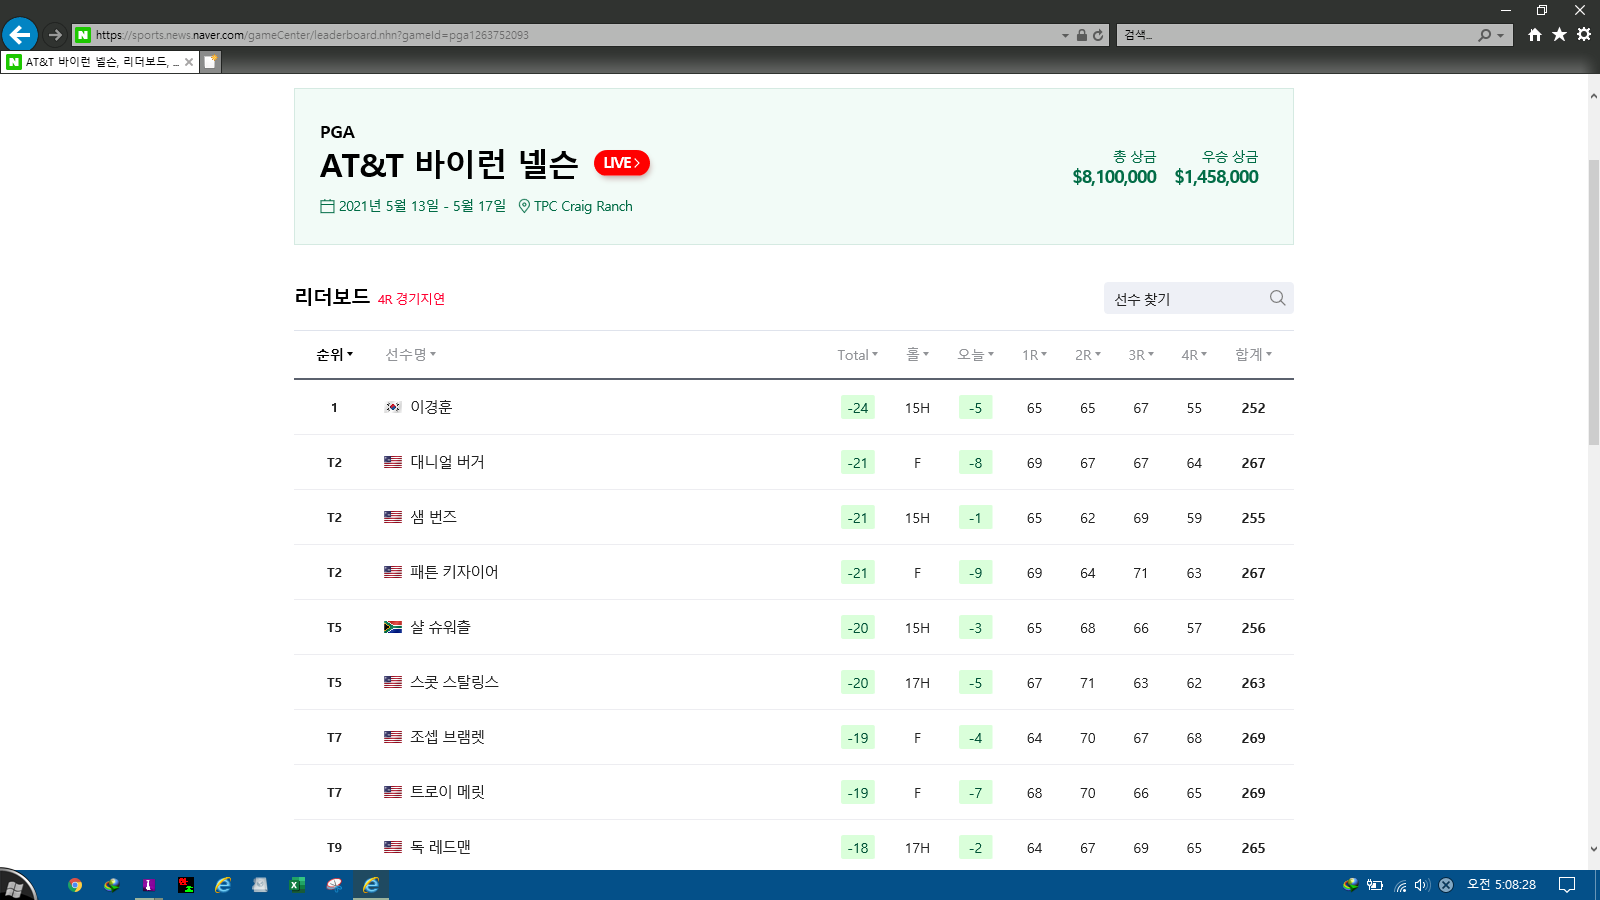Sort by the 홀 column header
The height and width of the screenshot is (900, 1600).
coord(918,355)
